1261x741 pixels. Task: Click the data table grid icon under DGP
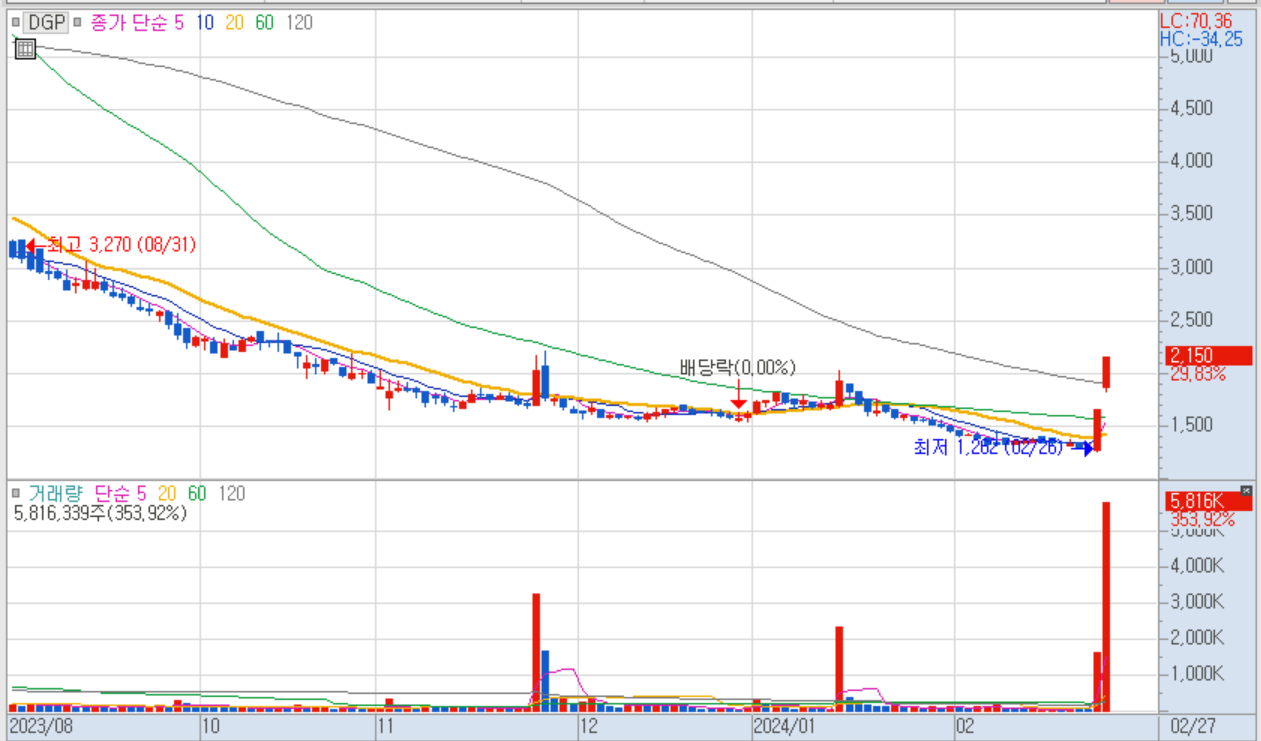click(25, 48)
